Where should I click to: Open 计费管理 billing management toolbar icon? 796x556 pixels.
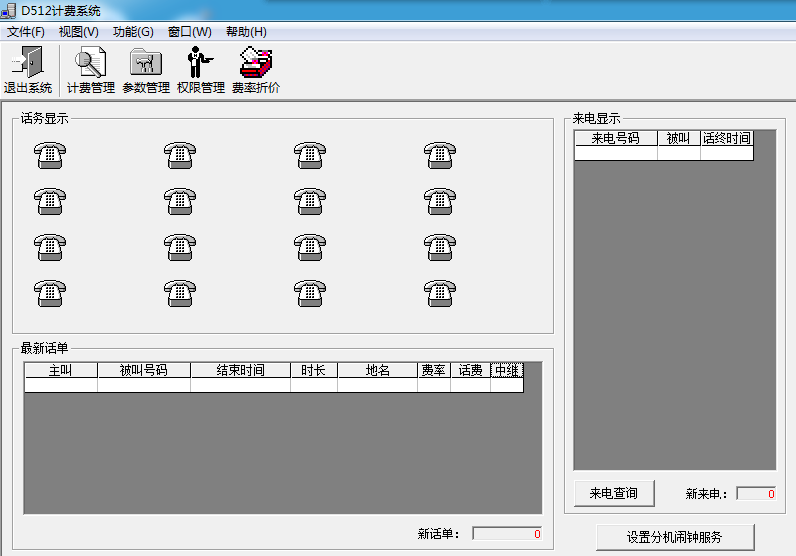click(90, 62)
